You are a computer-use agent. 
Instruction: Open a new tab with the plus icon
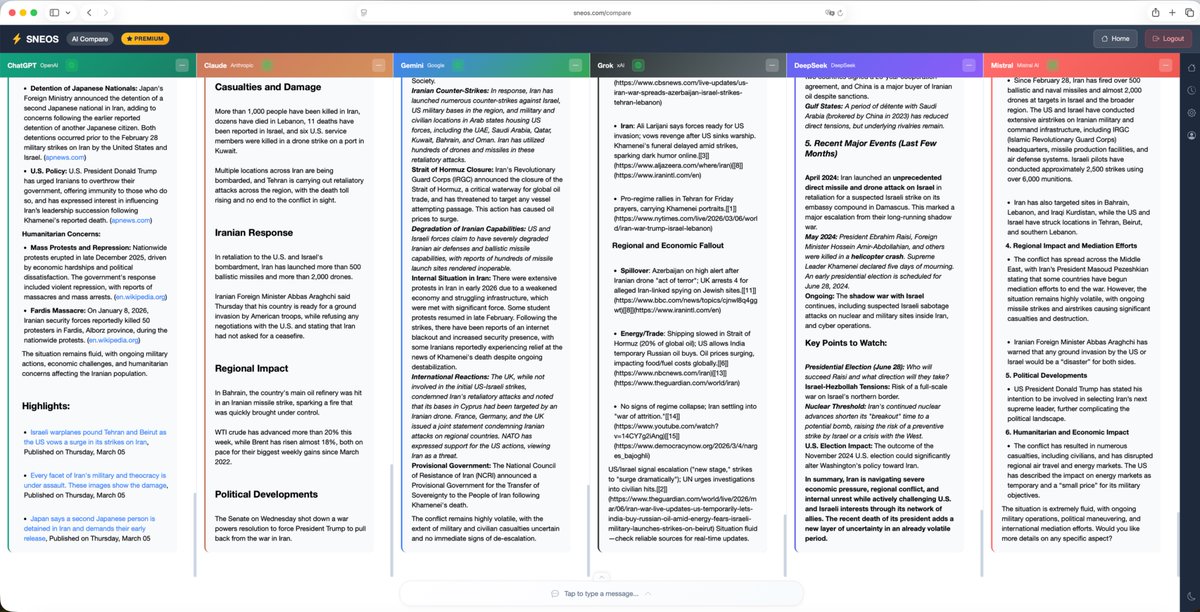[x=1170, y=12]
